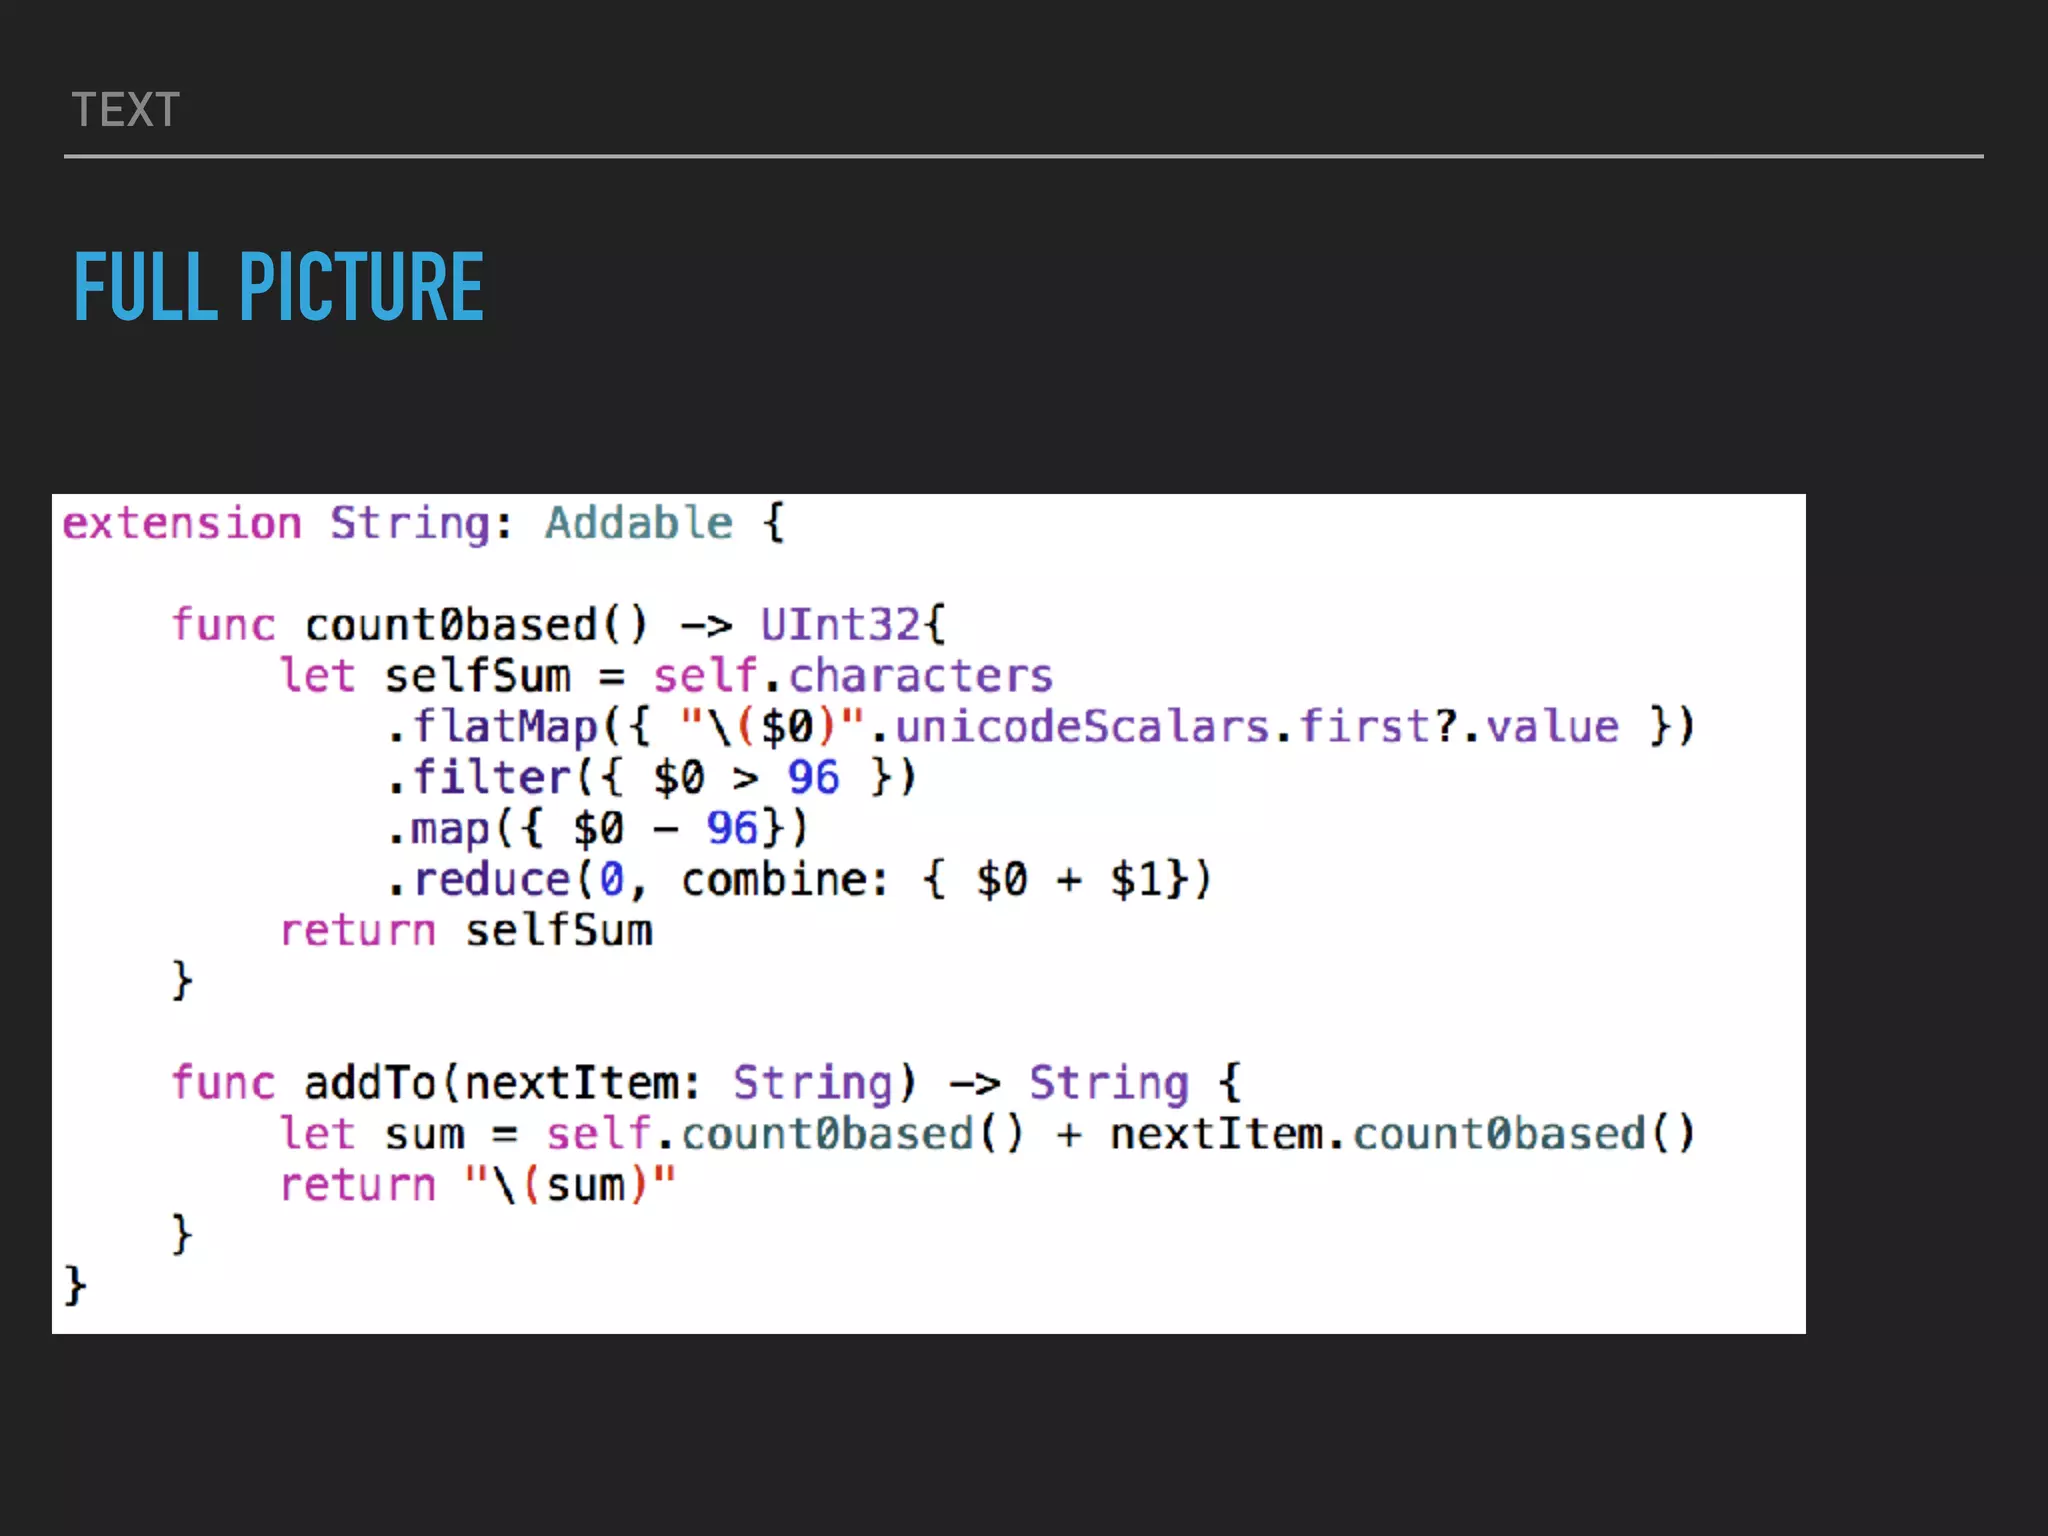This screenshot has height=1536, width=2048.
Task: Click the 'let sum' declaration
Action: (x=372, y=1135)
